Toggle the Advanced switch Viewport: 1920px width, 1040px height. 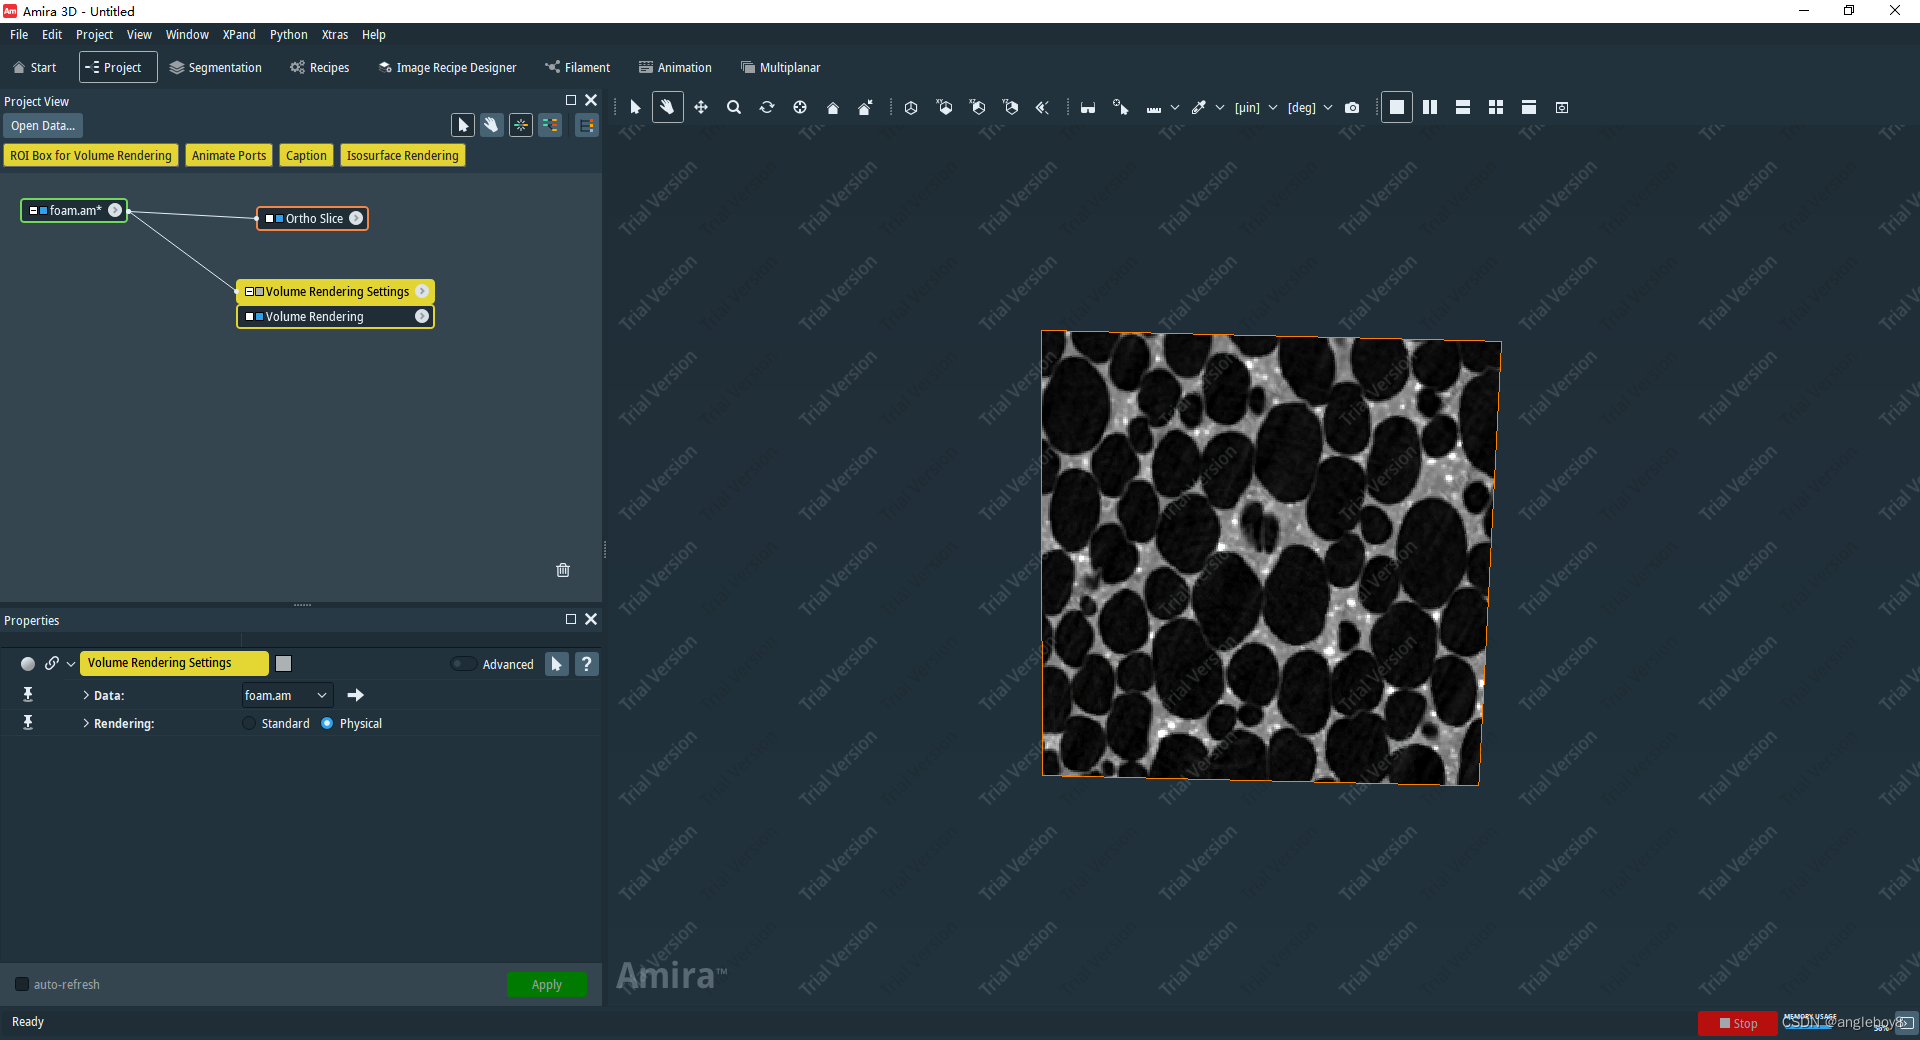point(463,664)
